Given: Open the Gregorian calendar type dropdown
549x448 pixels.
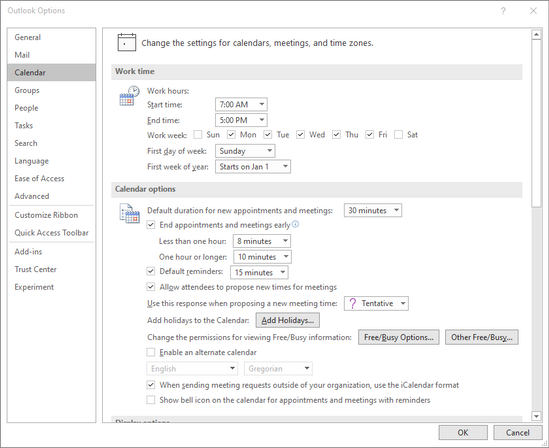Looking at the screenshot, I should click(x=278, y=369).
